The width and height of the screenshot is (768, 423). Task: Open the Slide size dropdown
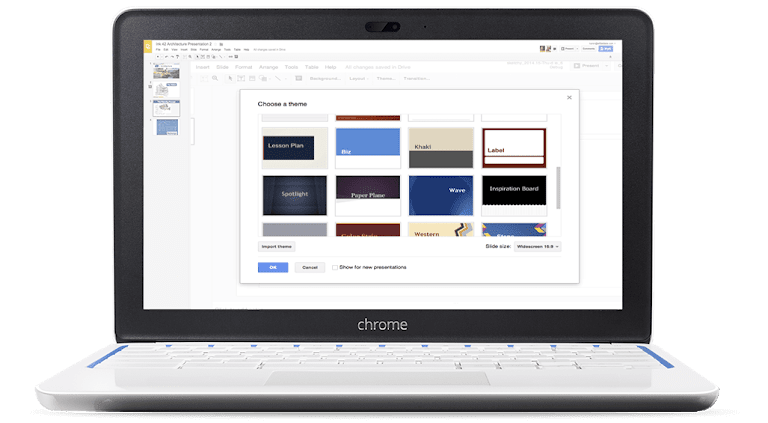(537, 245)
